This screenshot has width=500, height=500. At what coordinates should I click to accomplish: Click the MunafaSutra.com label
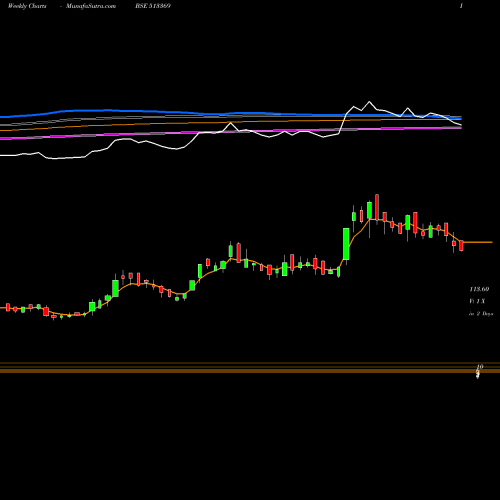pyautogui.click(x=91, y=6)
